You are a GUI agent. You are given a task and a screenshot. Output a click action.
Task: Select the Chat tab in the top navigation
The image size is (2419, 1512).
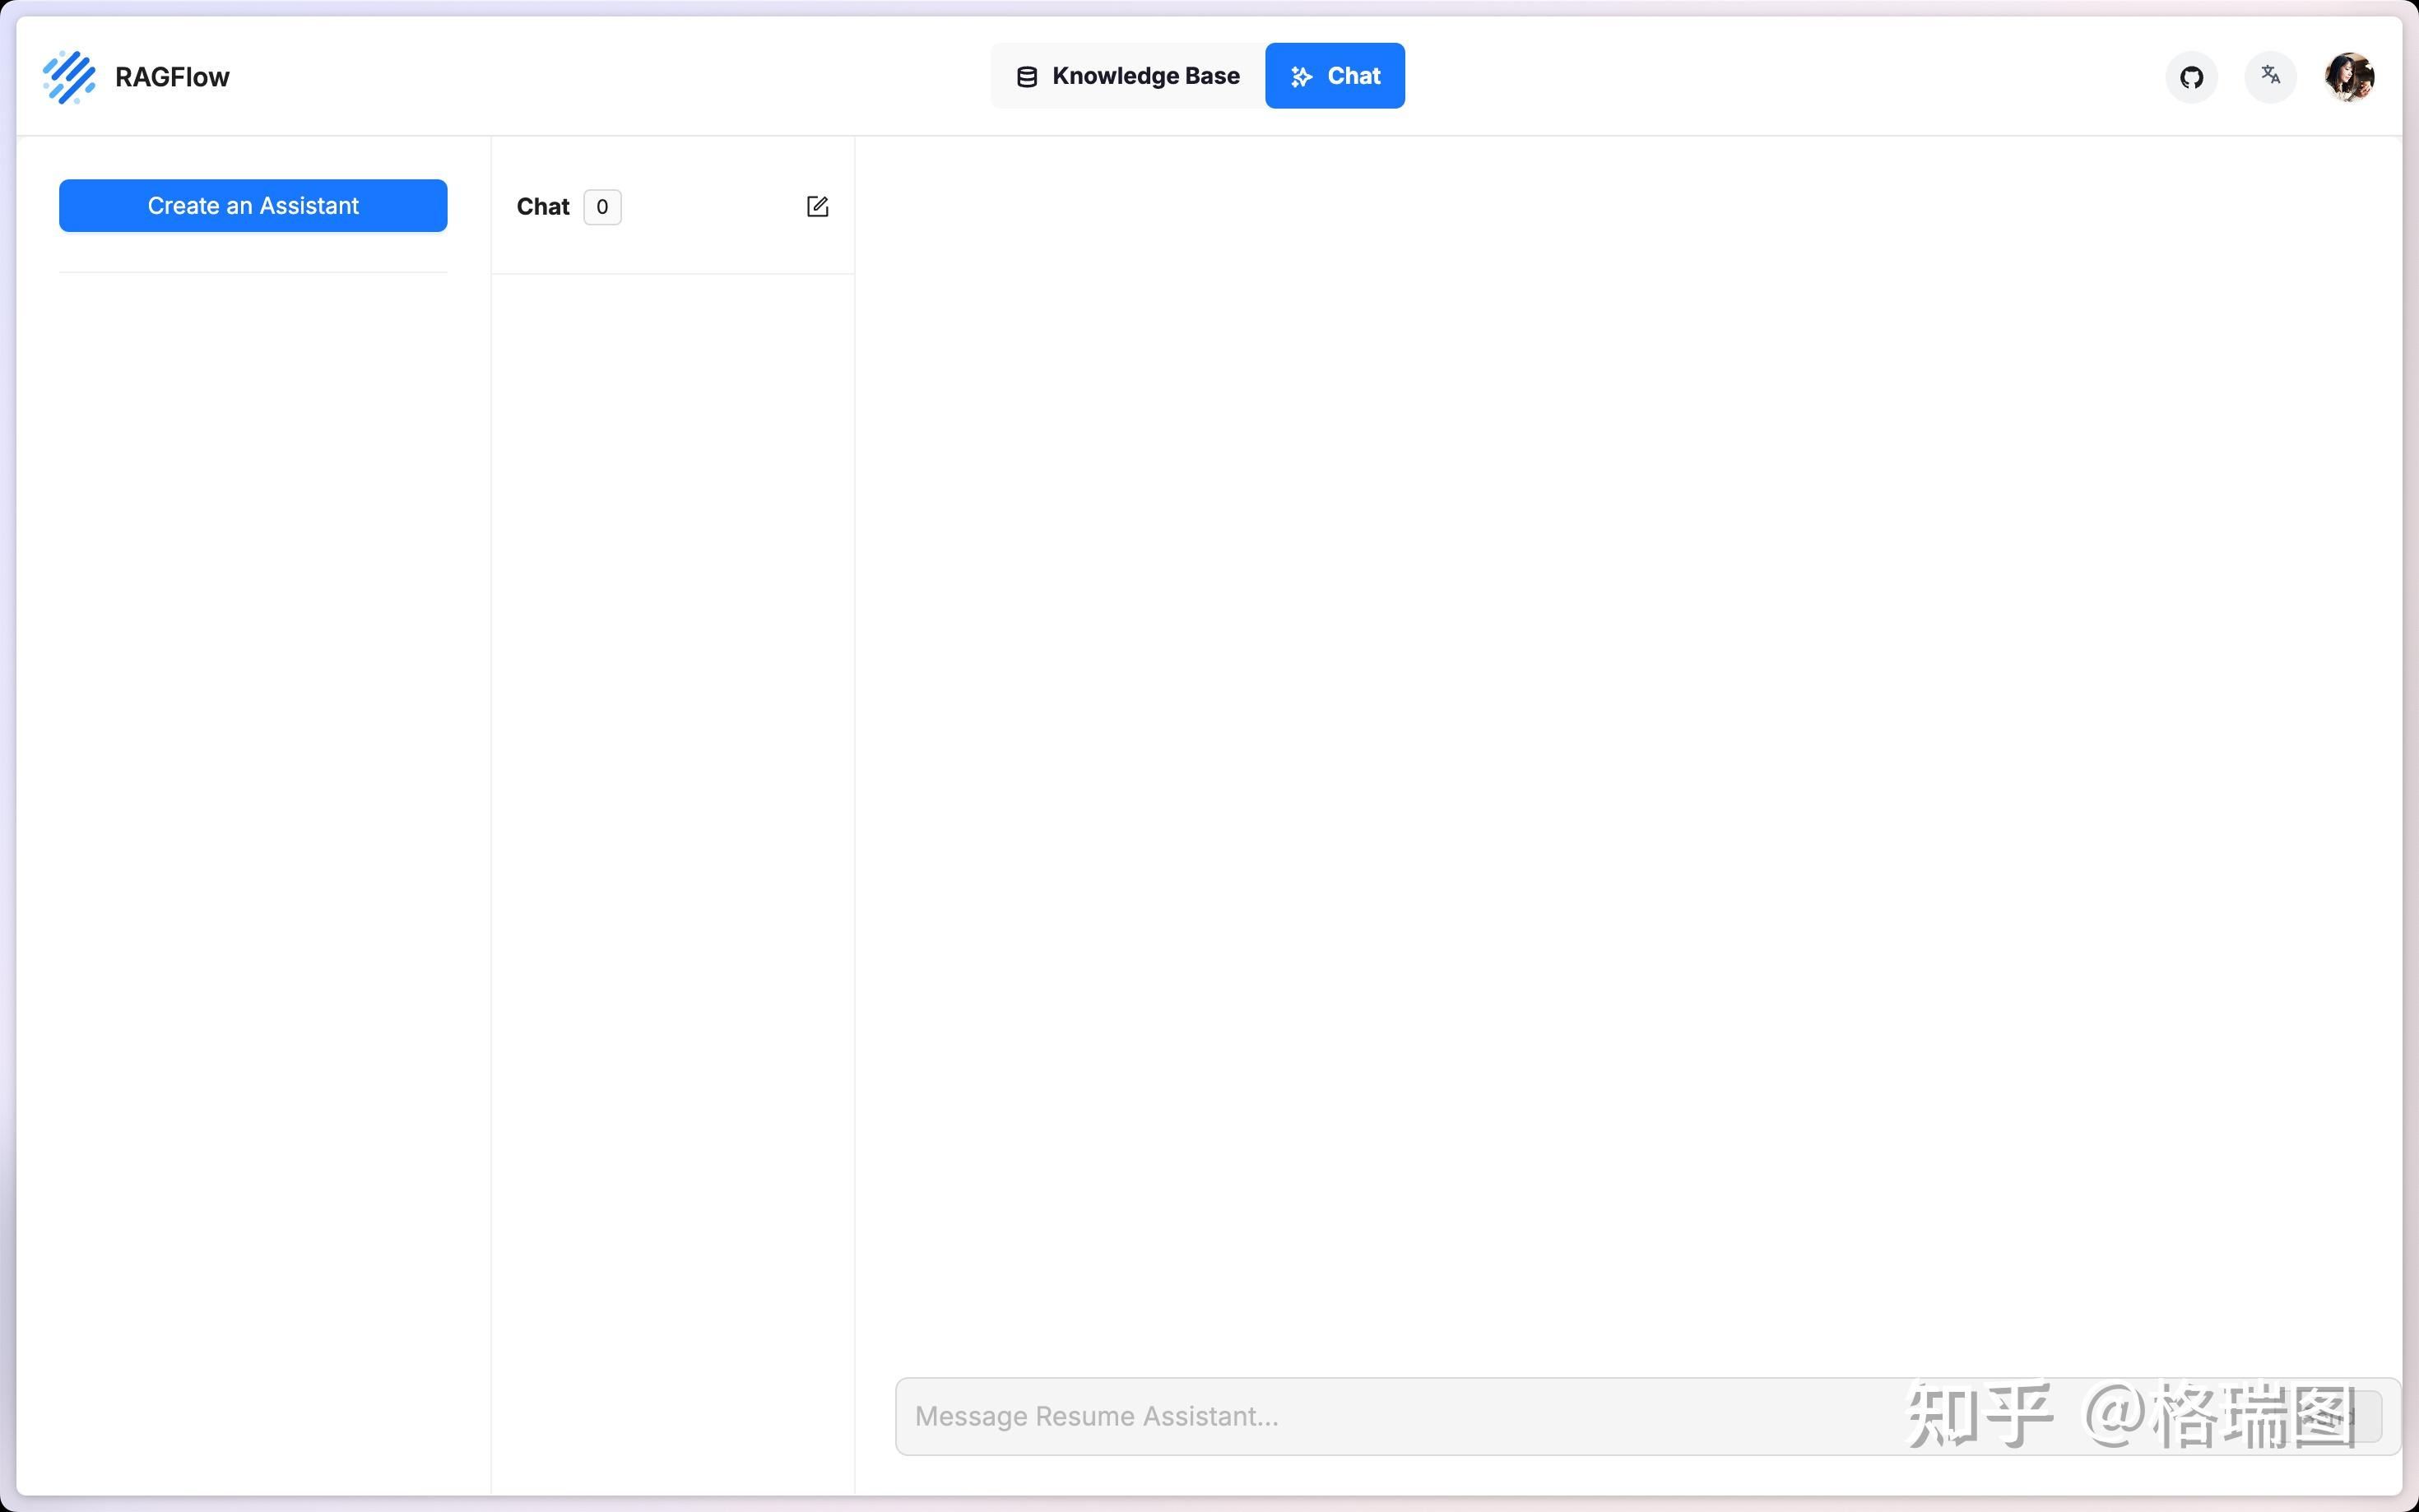(1334, 76)
